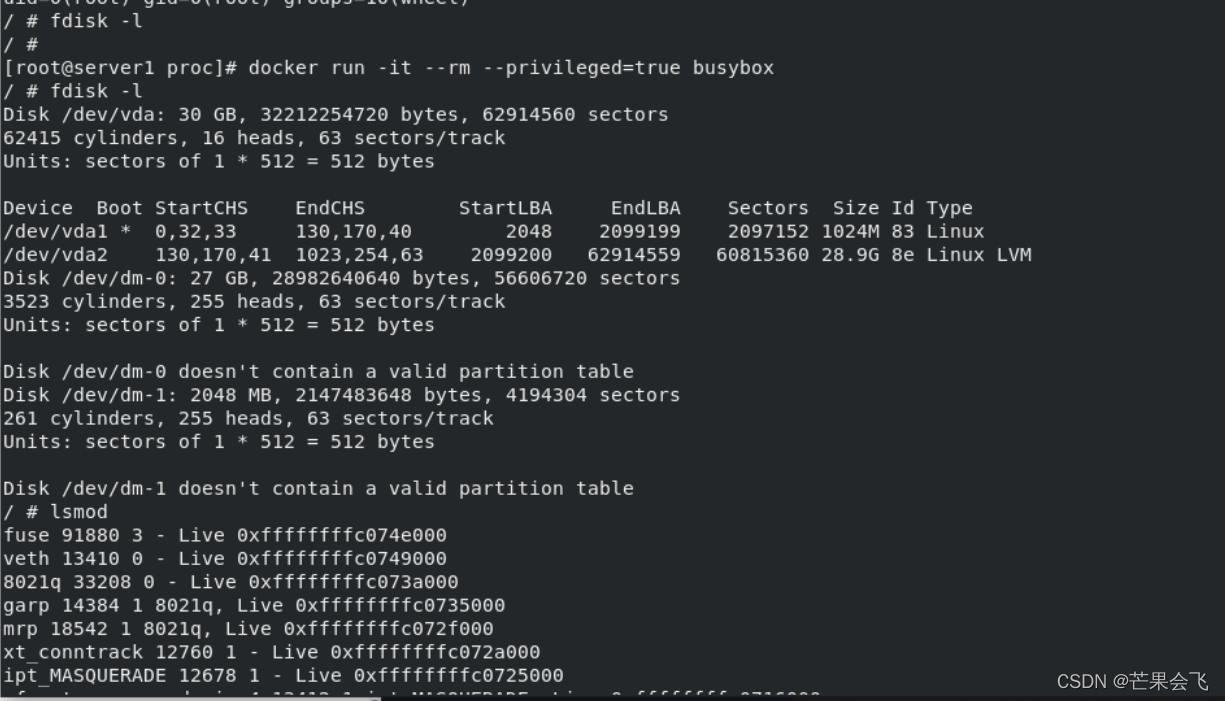Select the 'Disk /dev/vda: 30 GB' line
This screenshot has width=1225, height=701.
(x=335, y=115)
